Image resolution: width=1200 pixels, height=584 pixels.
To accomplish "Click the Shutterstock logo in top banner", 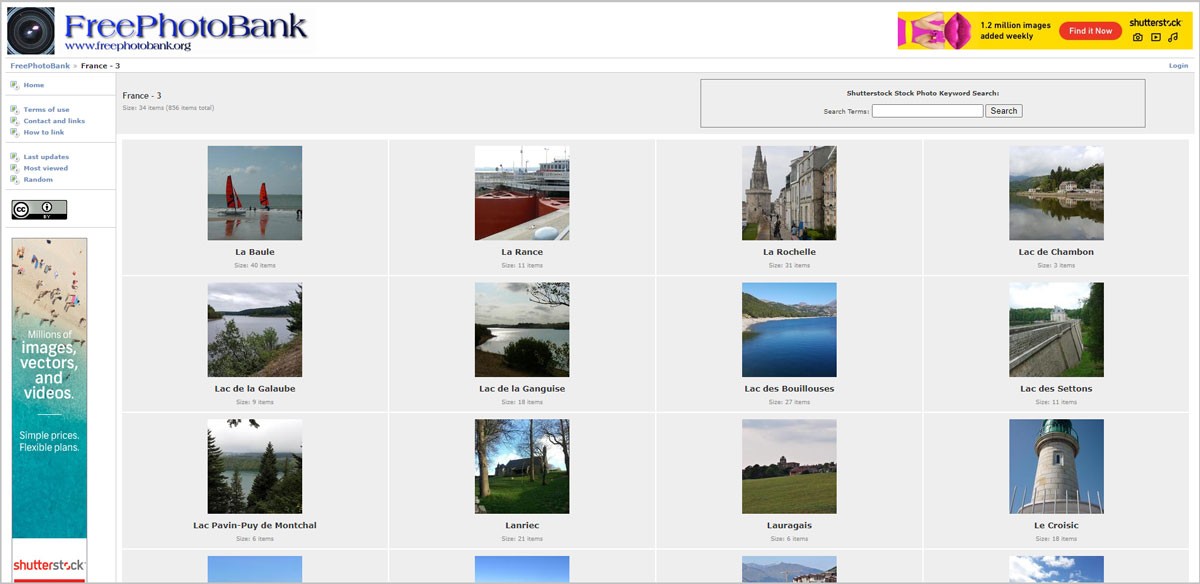I will click(x=1156, y=22).
